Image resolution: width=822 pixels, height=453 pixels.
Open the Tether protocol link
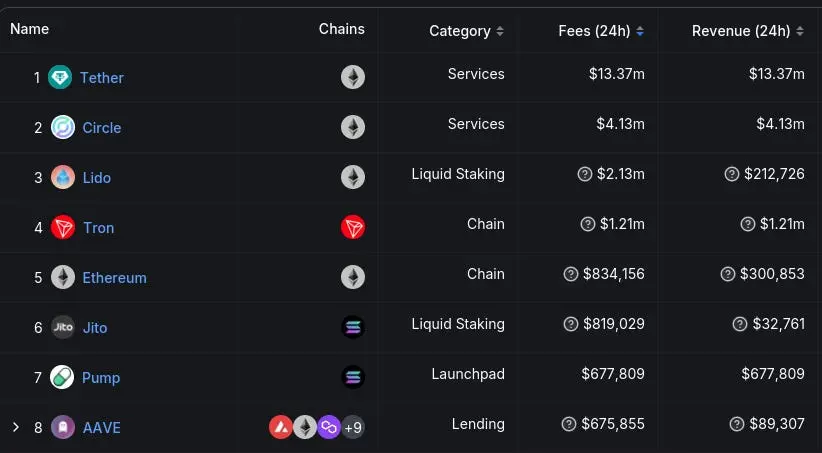point(102,78)
